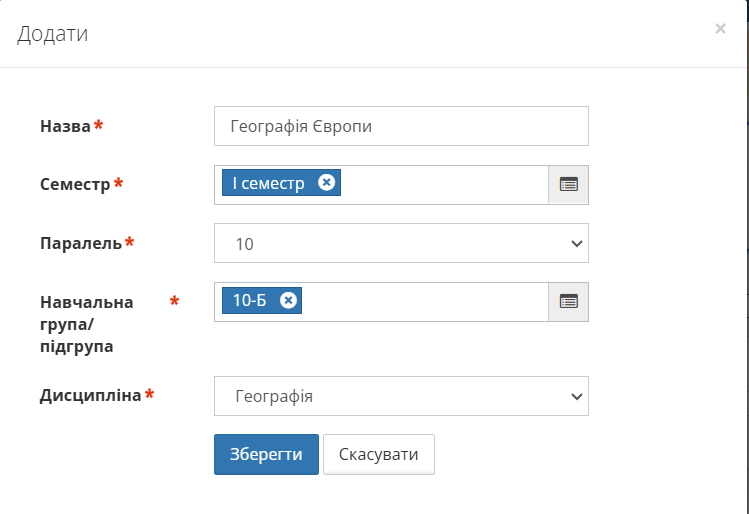Remove the "10-Б" group tag

tap(288, 300)
